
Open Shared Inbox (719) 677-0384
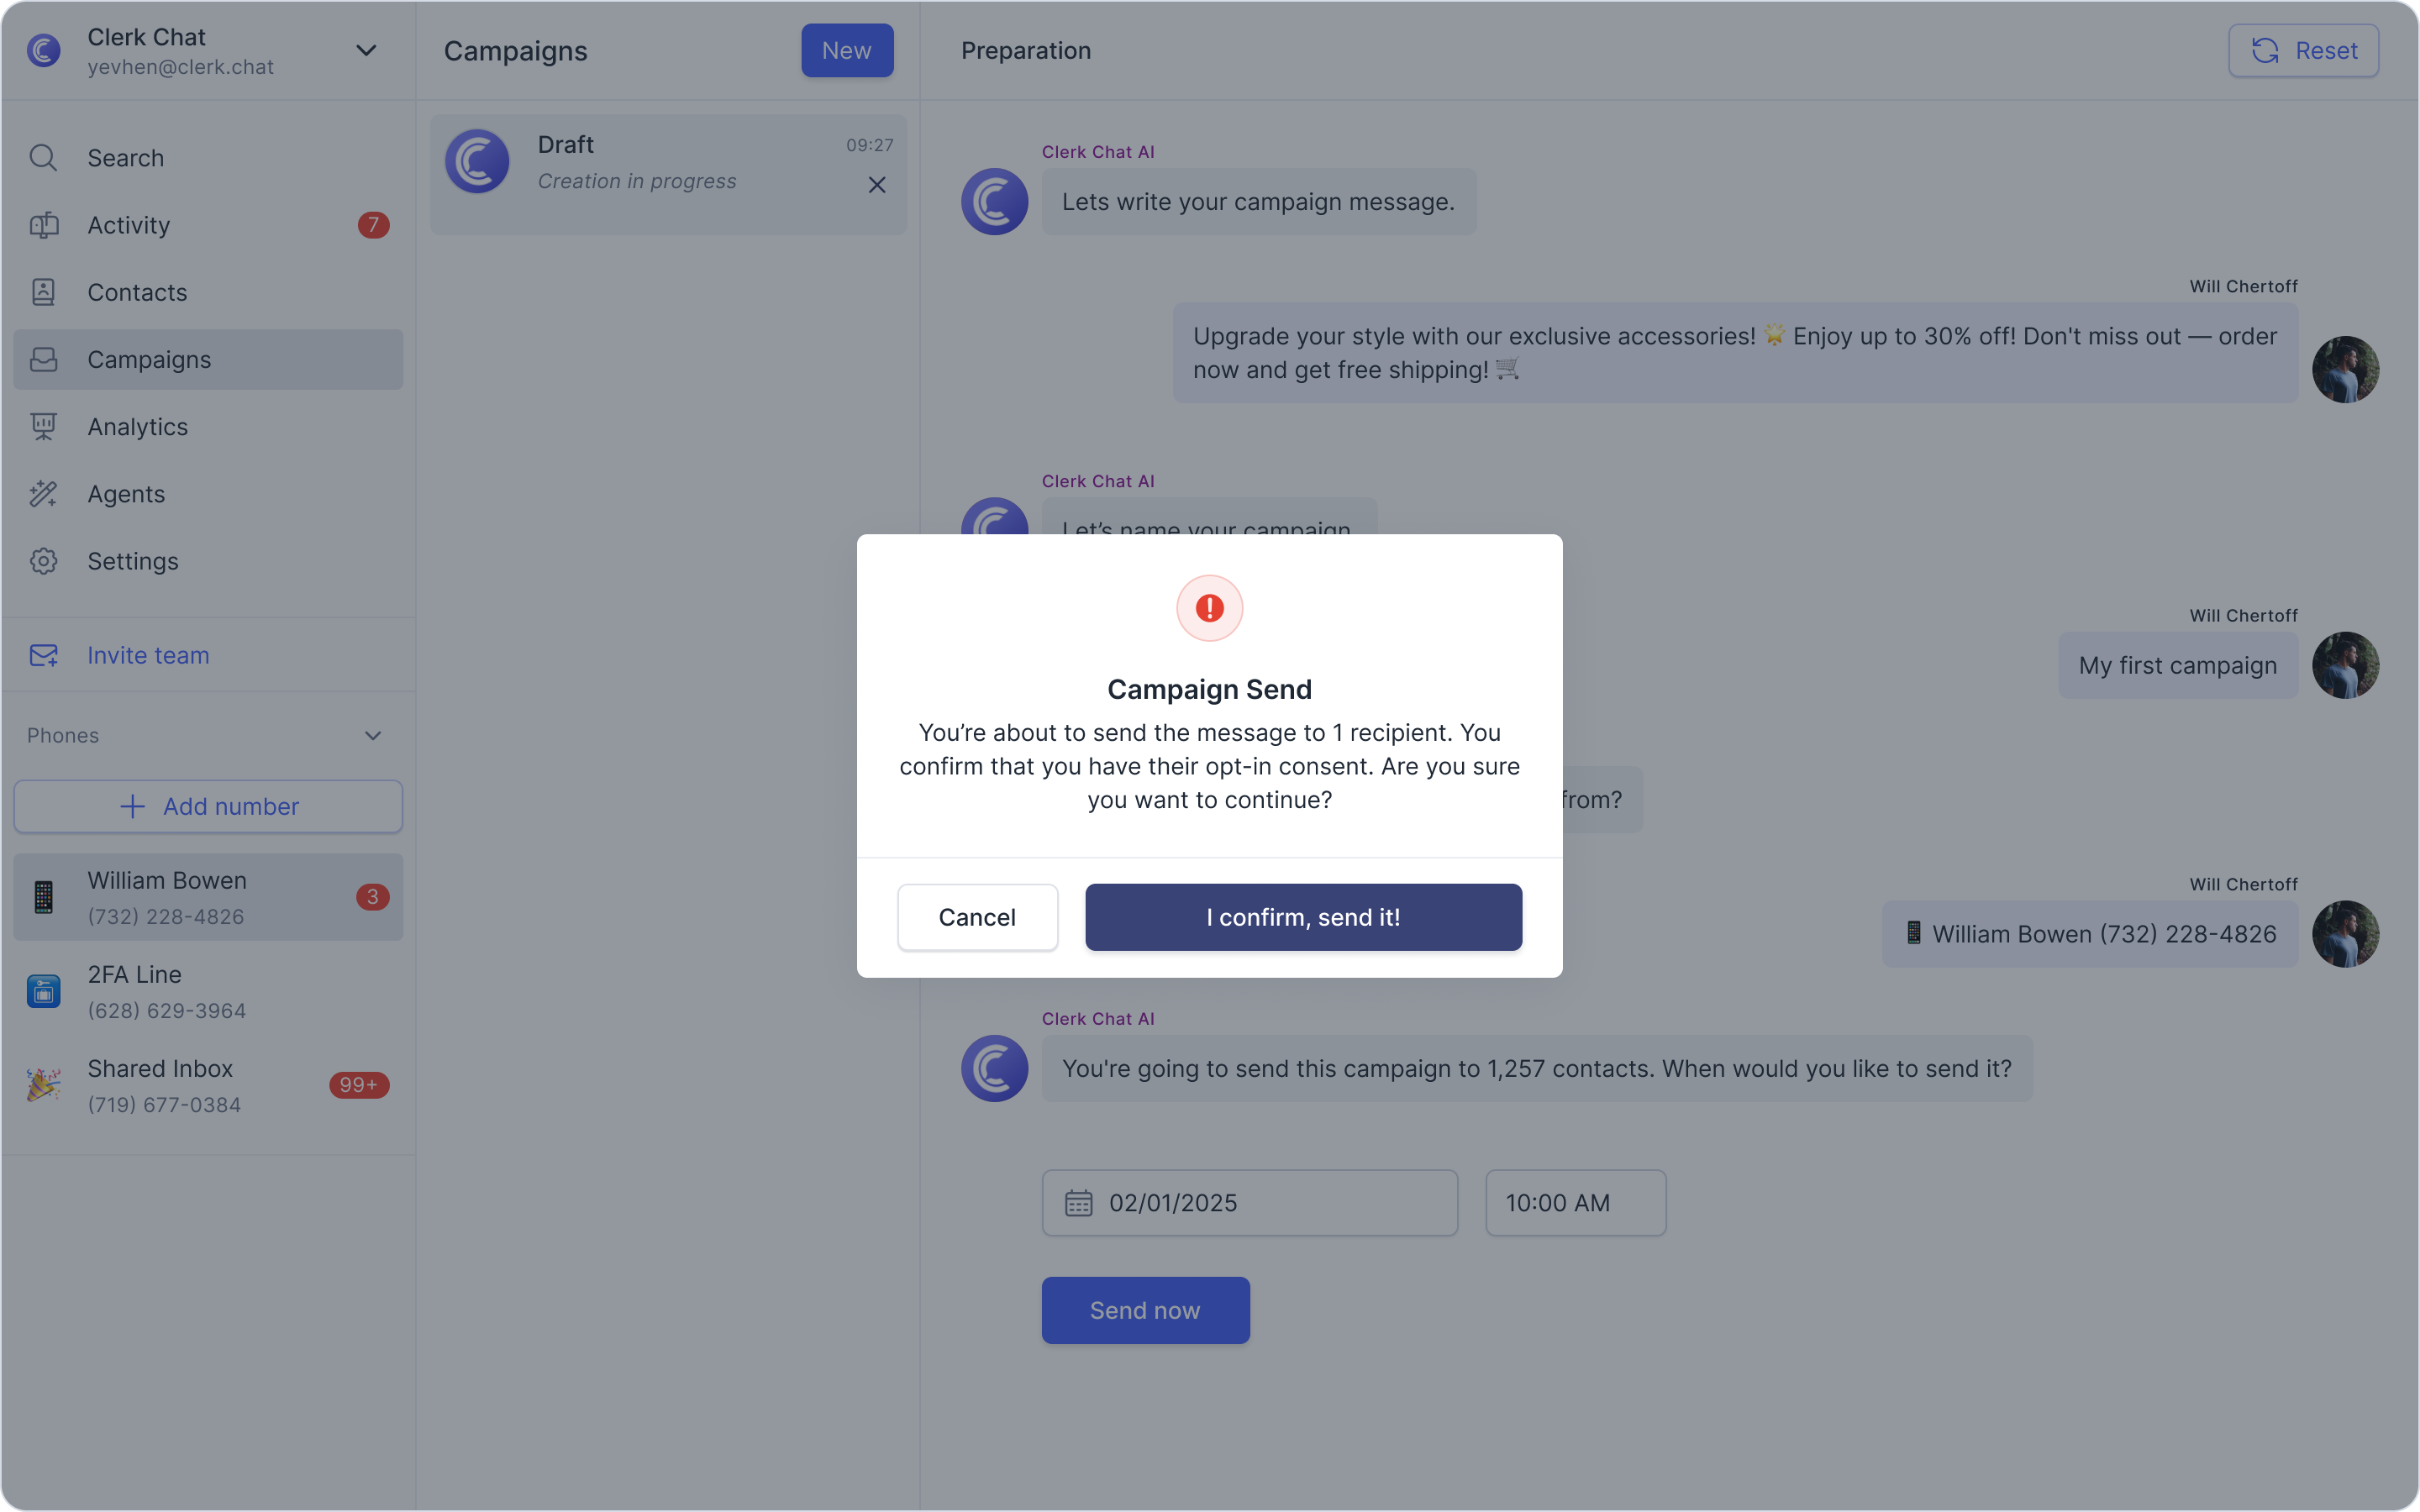click(x=208, y=1085)
